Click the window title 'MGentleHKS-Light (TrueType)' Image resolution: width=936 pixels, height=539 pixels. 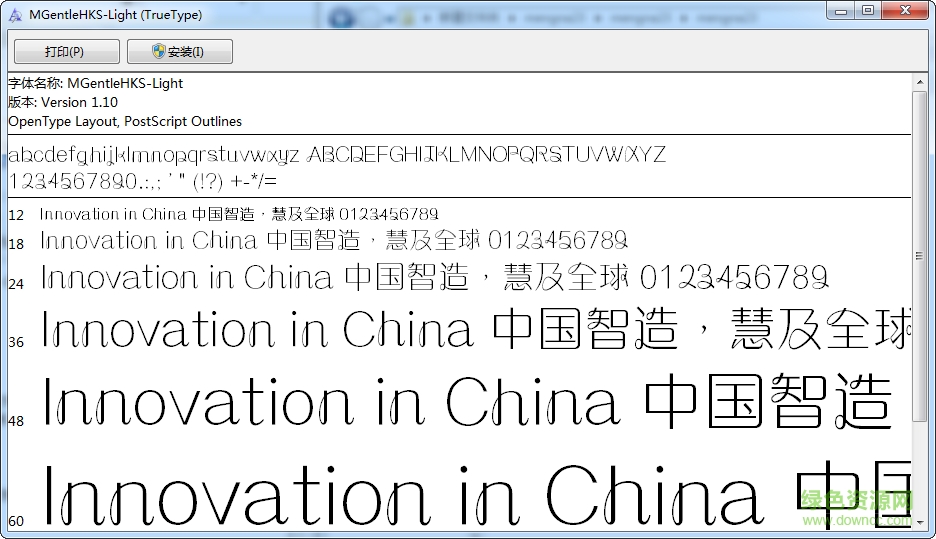(x=116, y=15)
